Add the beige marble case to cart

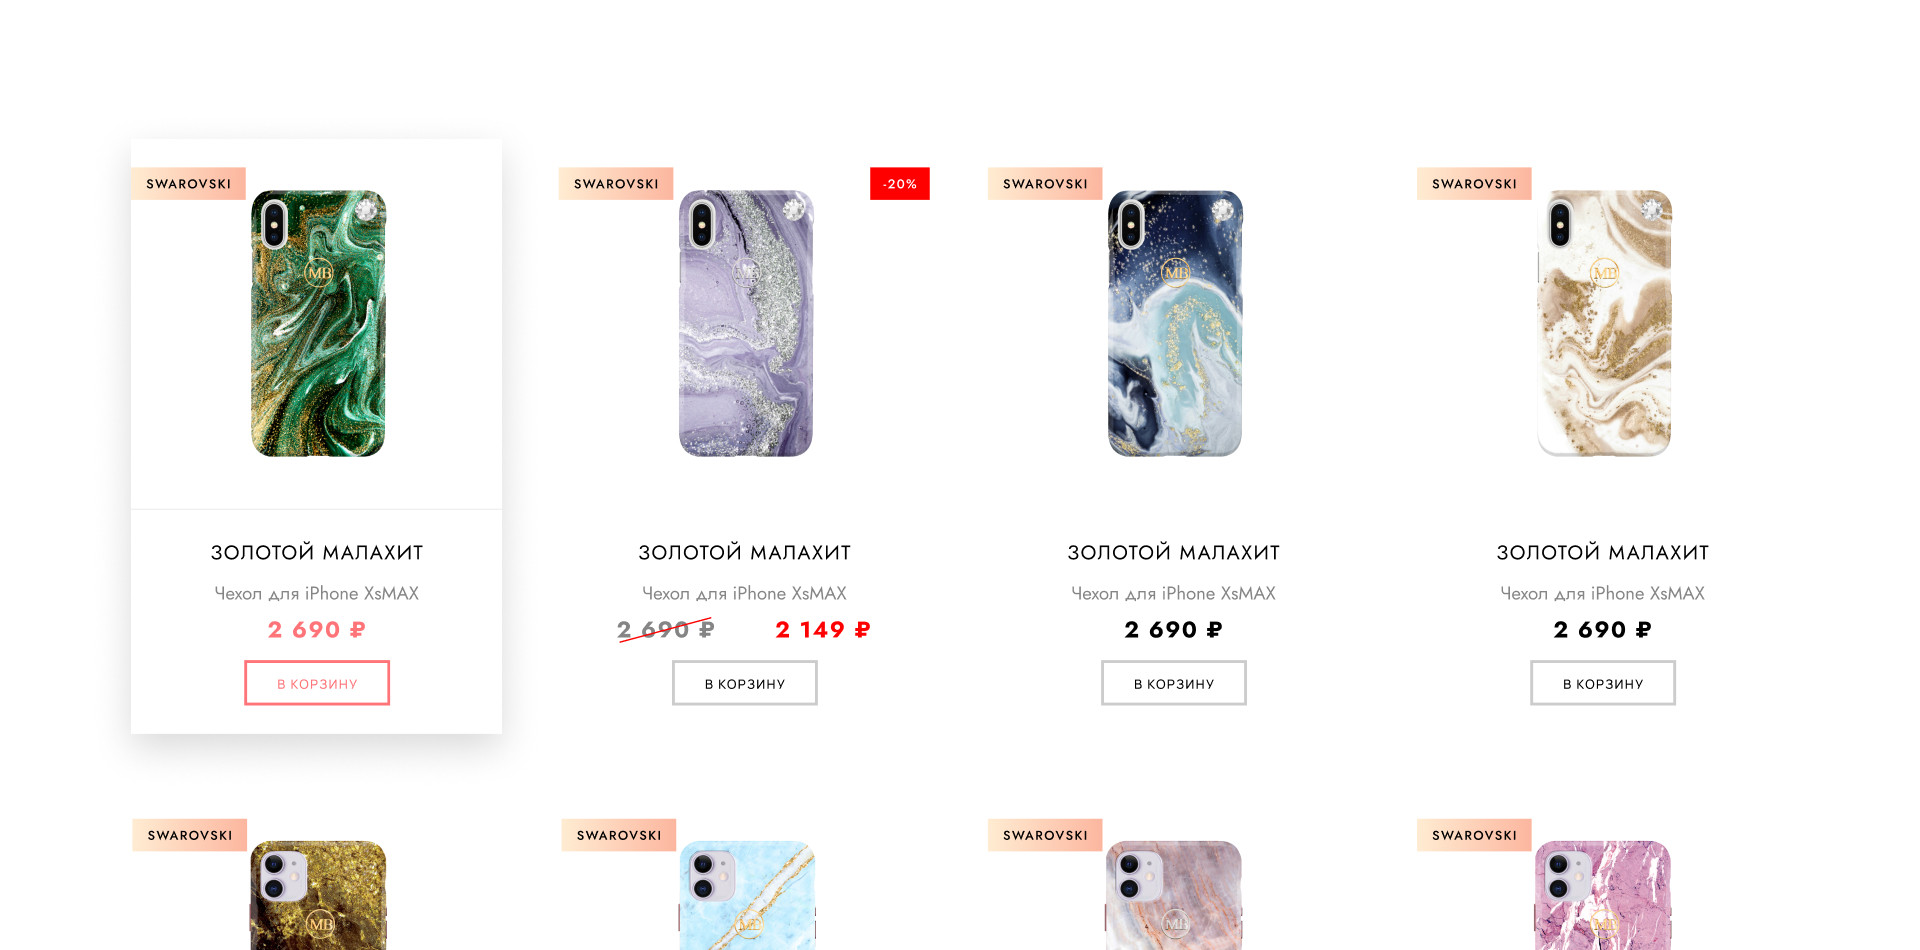point(1603,683)
